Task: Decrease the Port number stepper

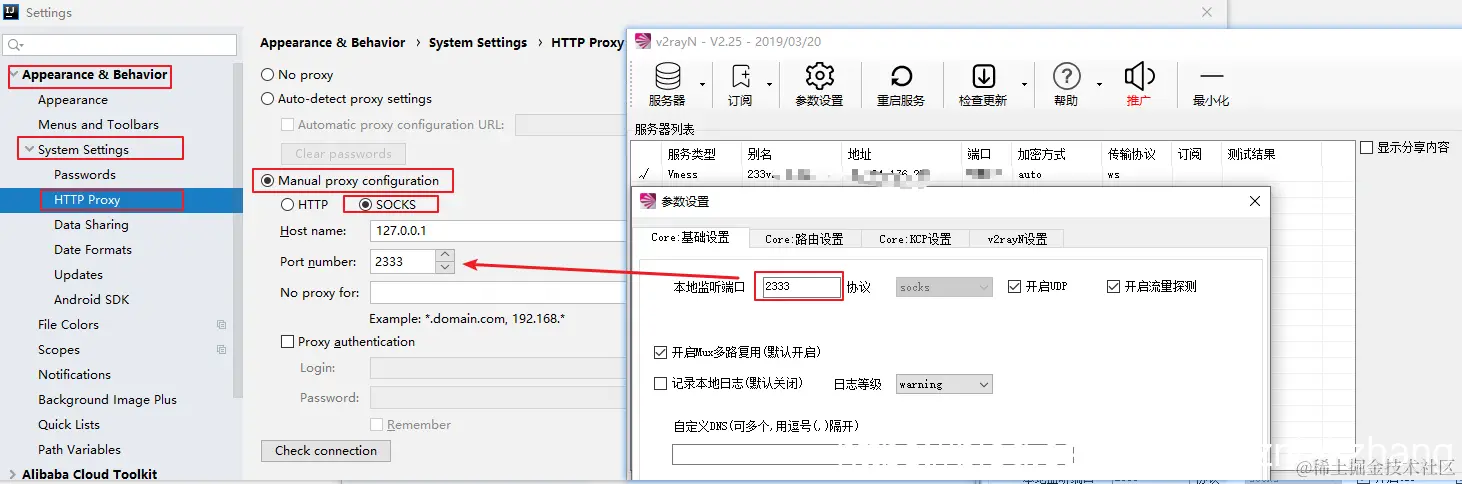Action: [446, 268]
